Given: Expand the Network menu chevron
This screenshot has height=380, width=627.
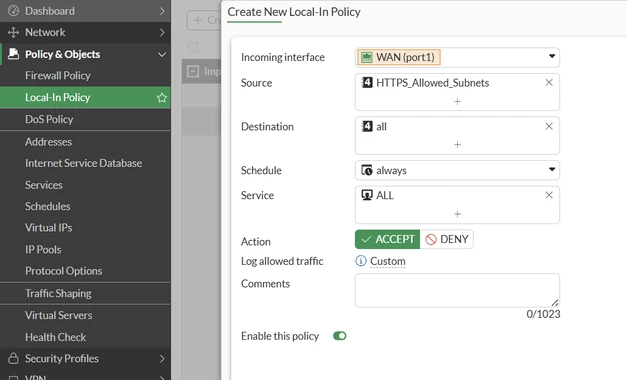Looking at the screenshot, I should pyautogui.click(x=162, y=32).
